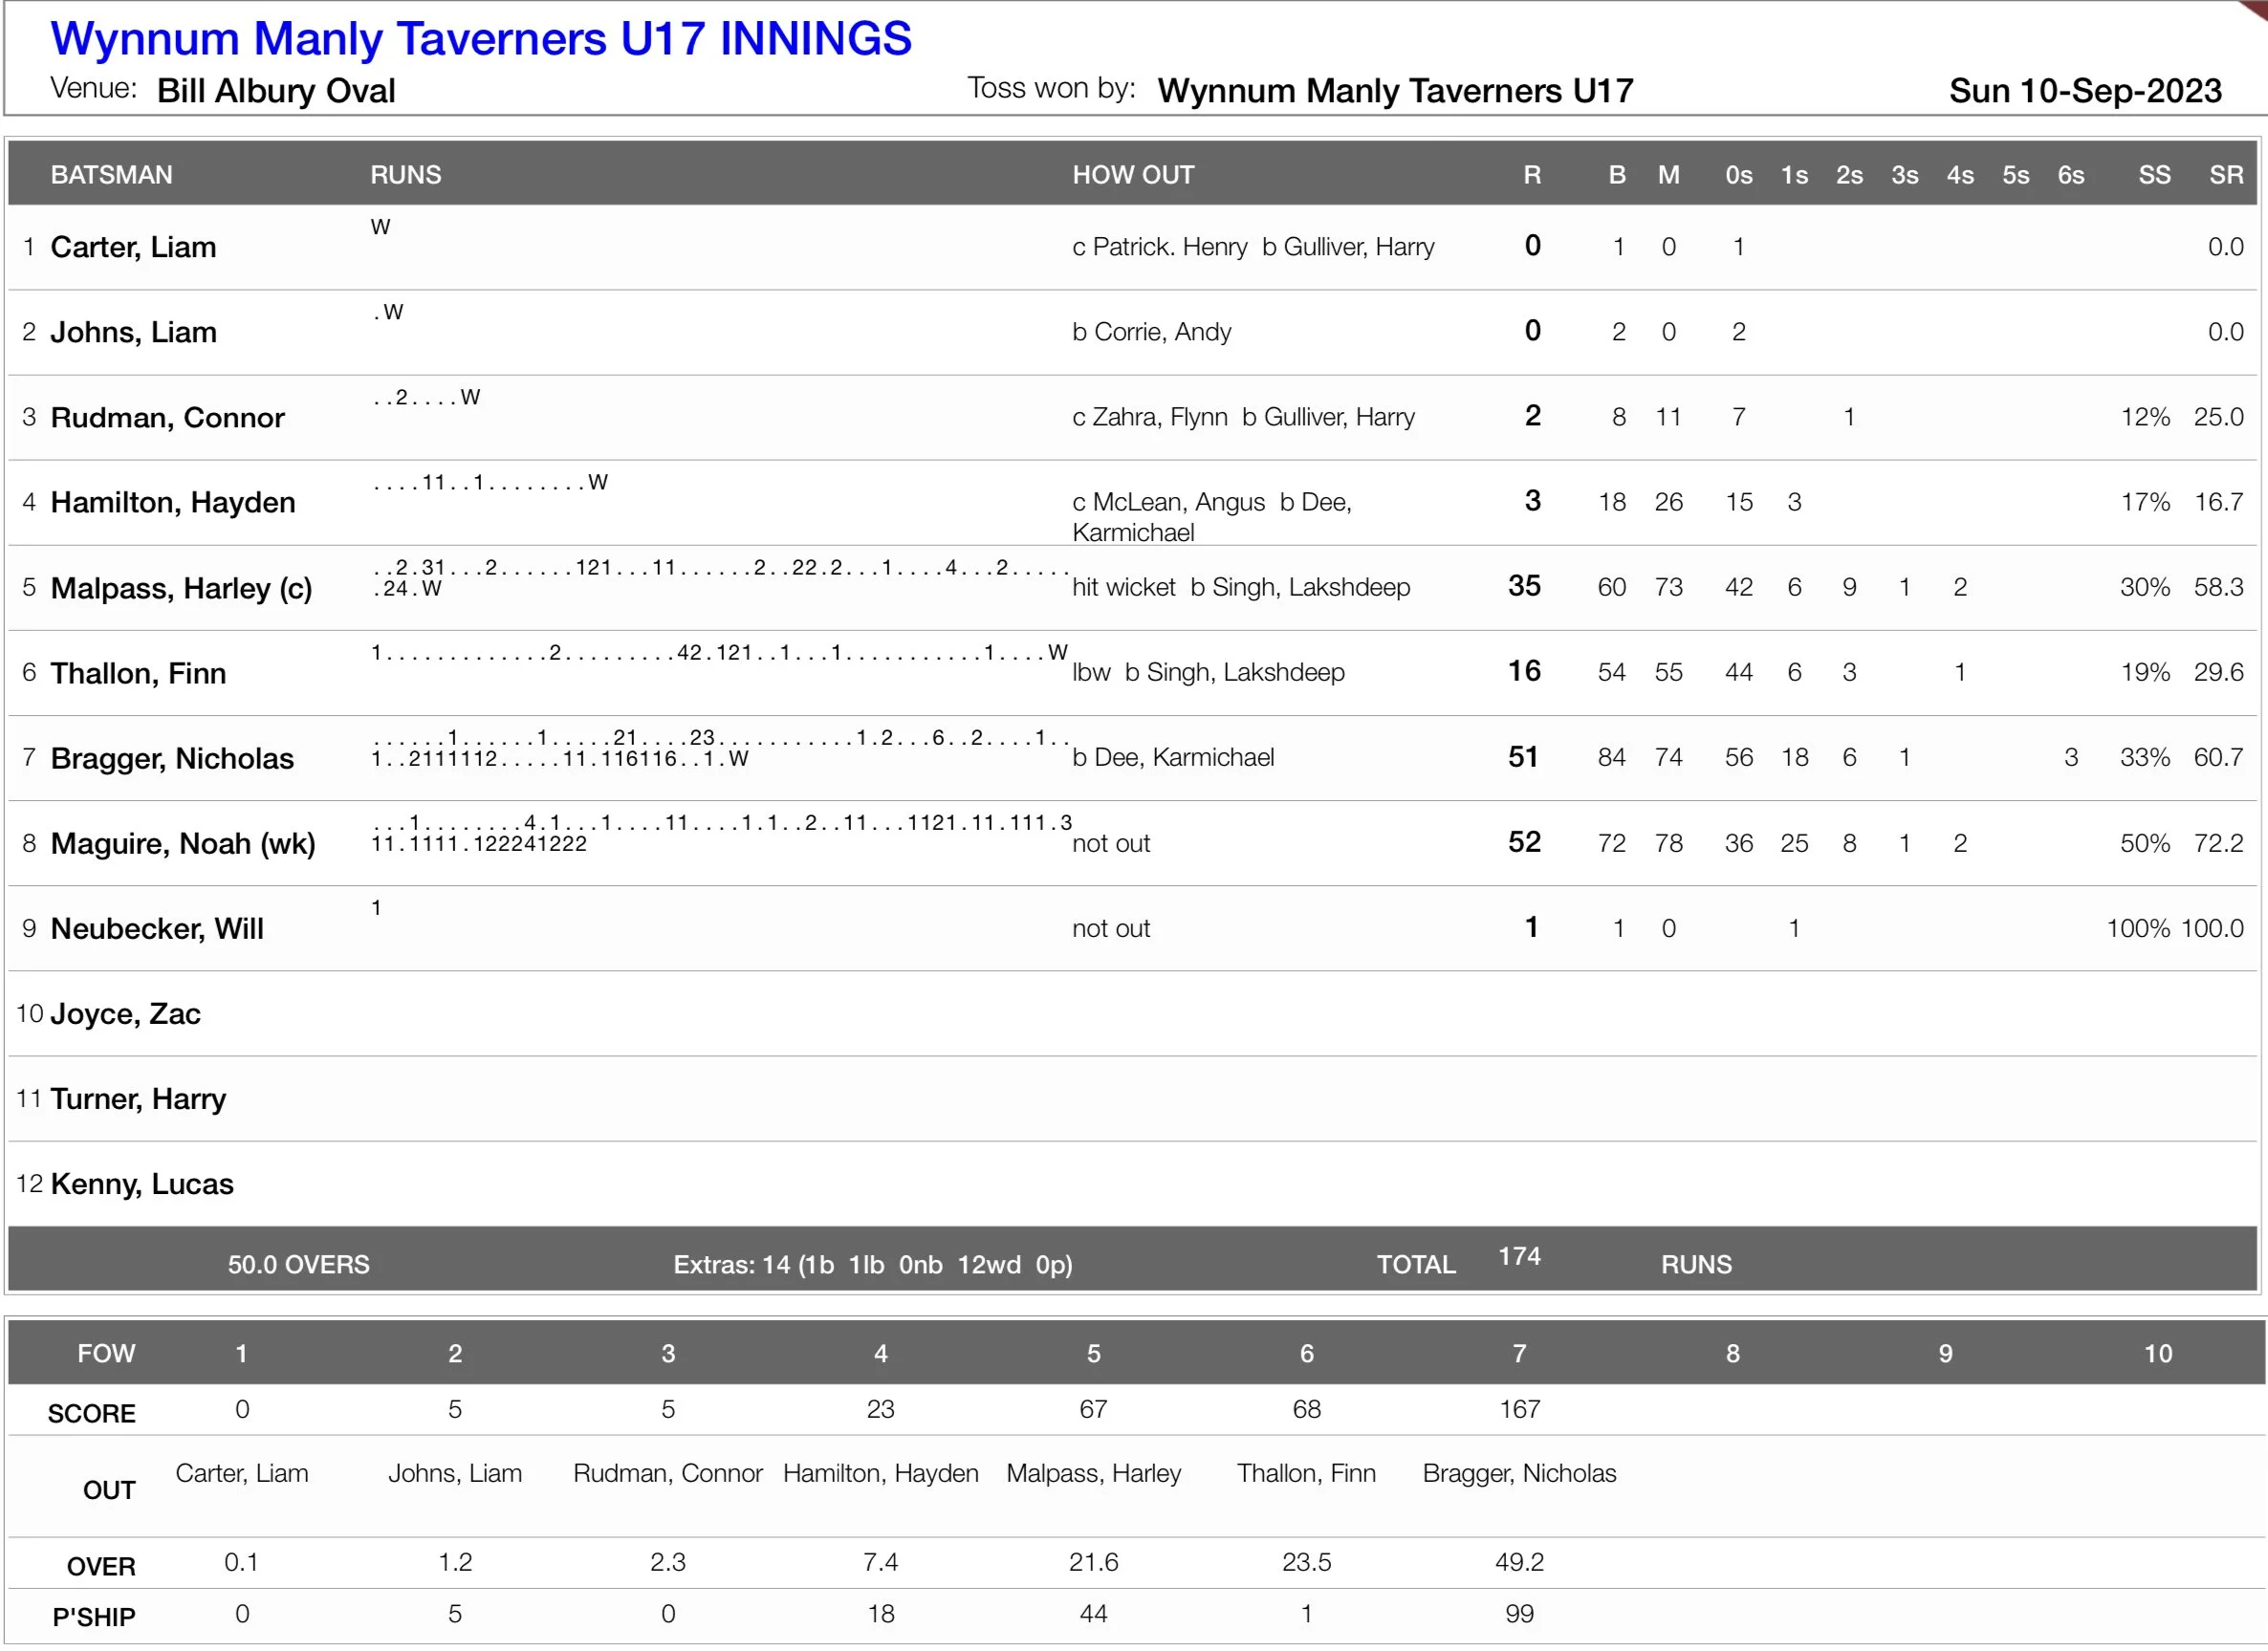Click the Wynnum Manly Taverners U17 INNINGS title
2268x1651 pixels.
click(x=481, y=39)
